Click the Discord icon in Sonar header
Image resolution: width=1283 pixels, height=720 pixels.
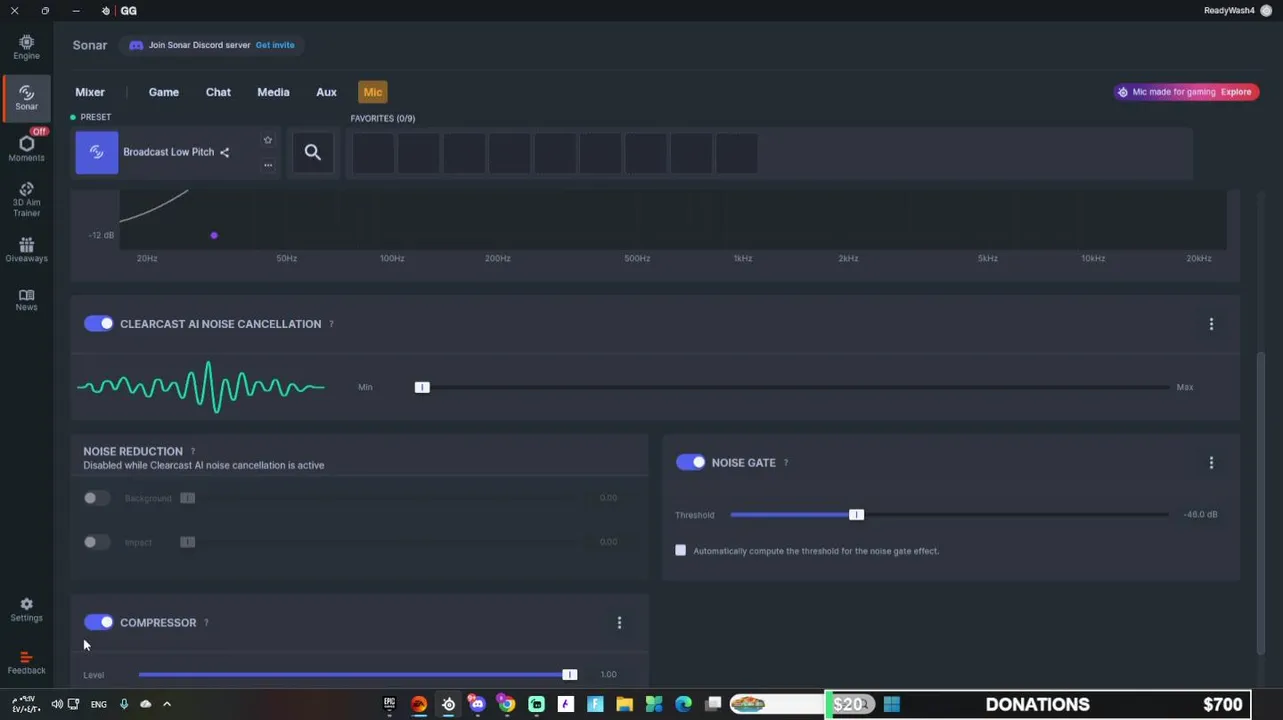click(x=136, y=45)
